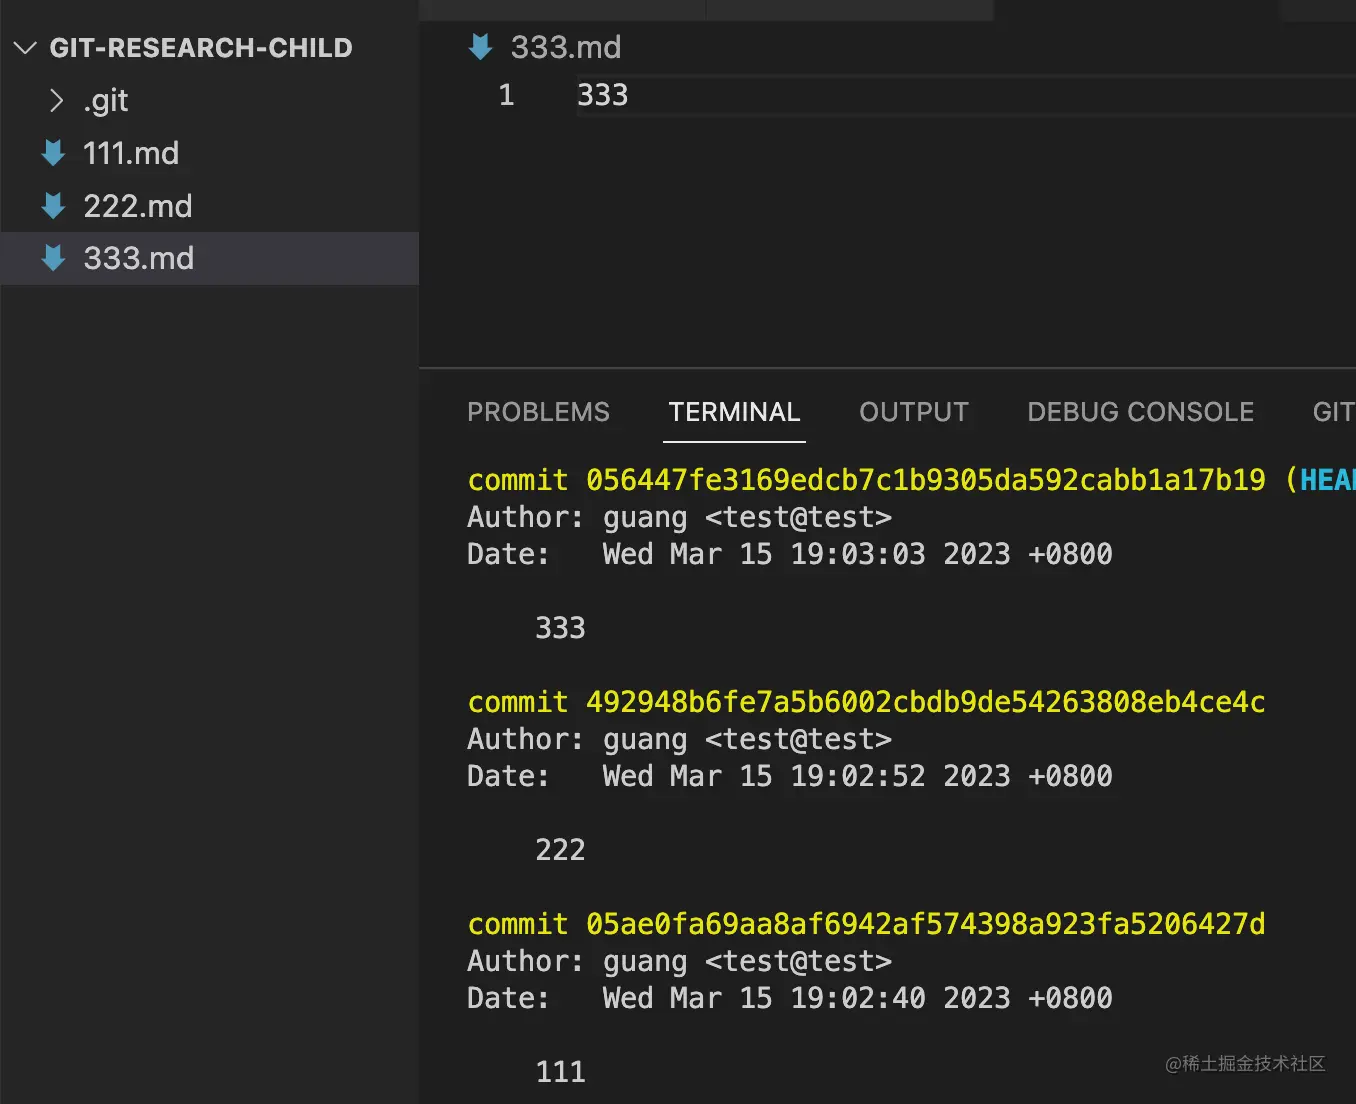Open the DEBUG CONSOLE tab
1356x1104 pixels.
(x=1140, y=411)
